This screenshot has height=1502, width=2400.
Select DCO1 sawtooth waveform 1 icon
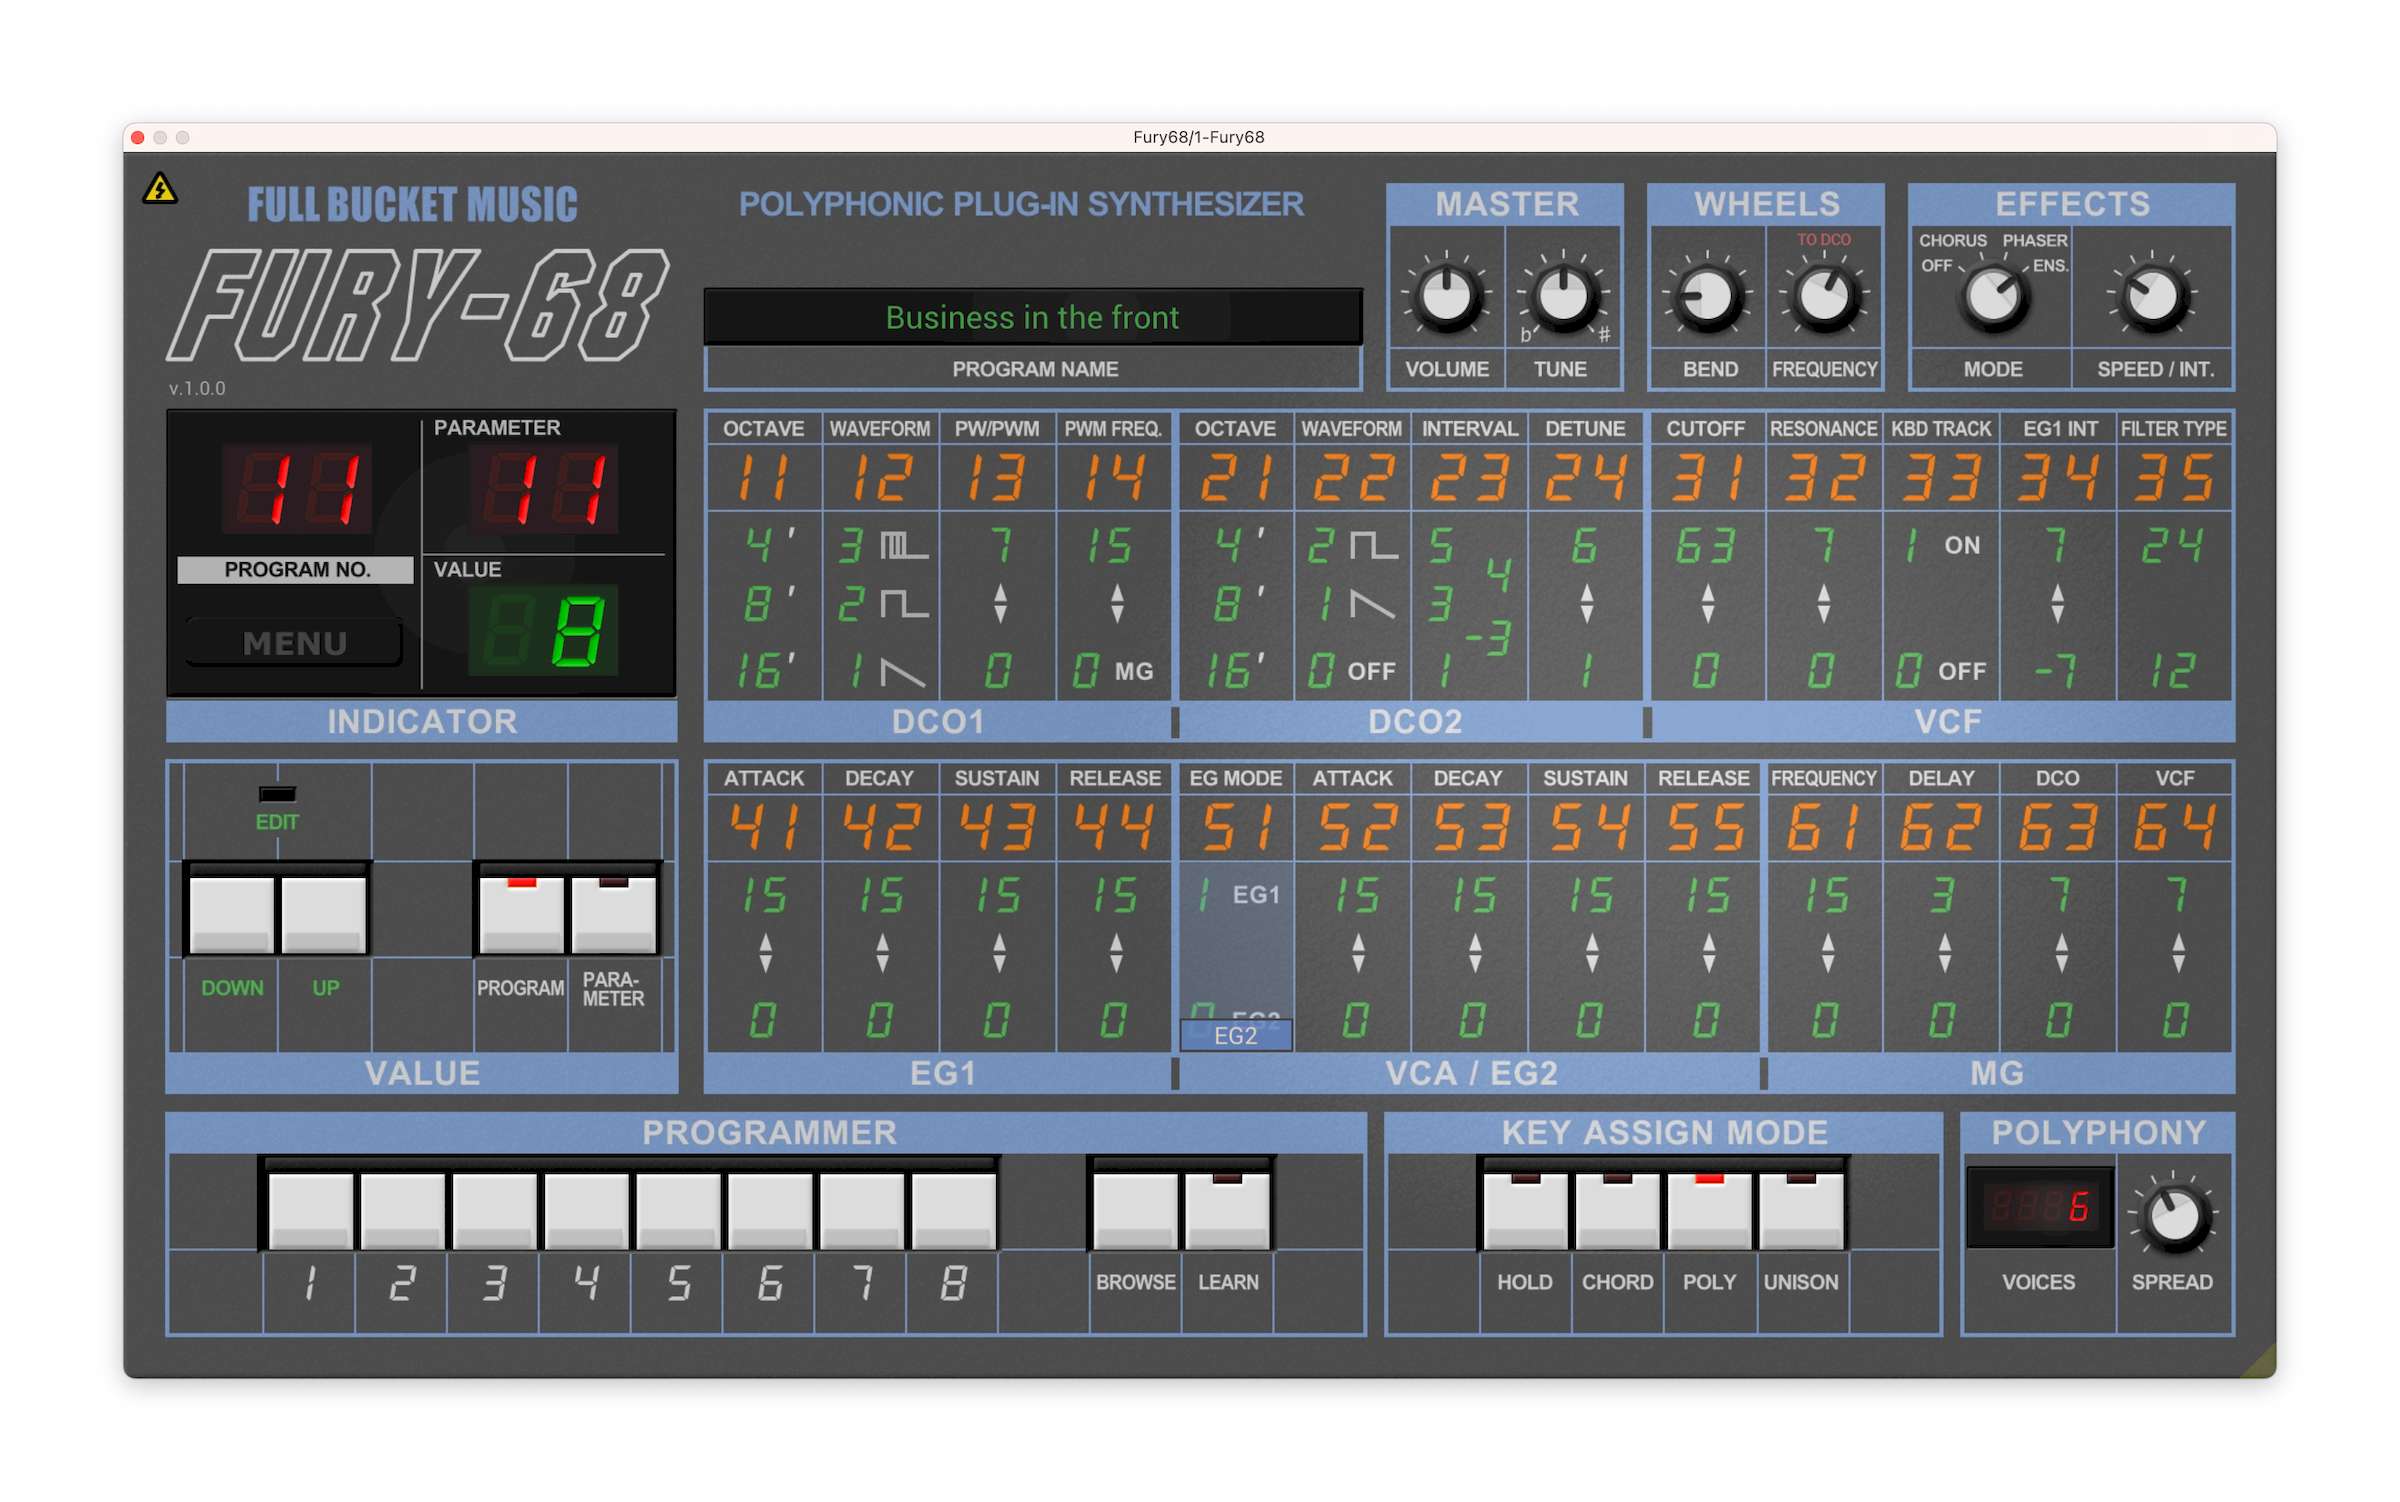[902, 672]
